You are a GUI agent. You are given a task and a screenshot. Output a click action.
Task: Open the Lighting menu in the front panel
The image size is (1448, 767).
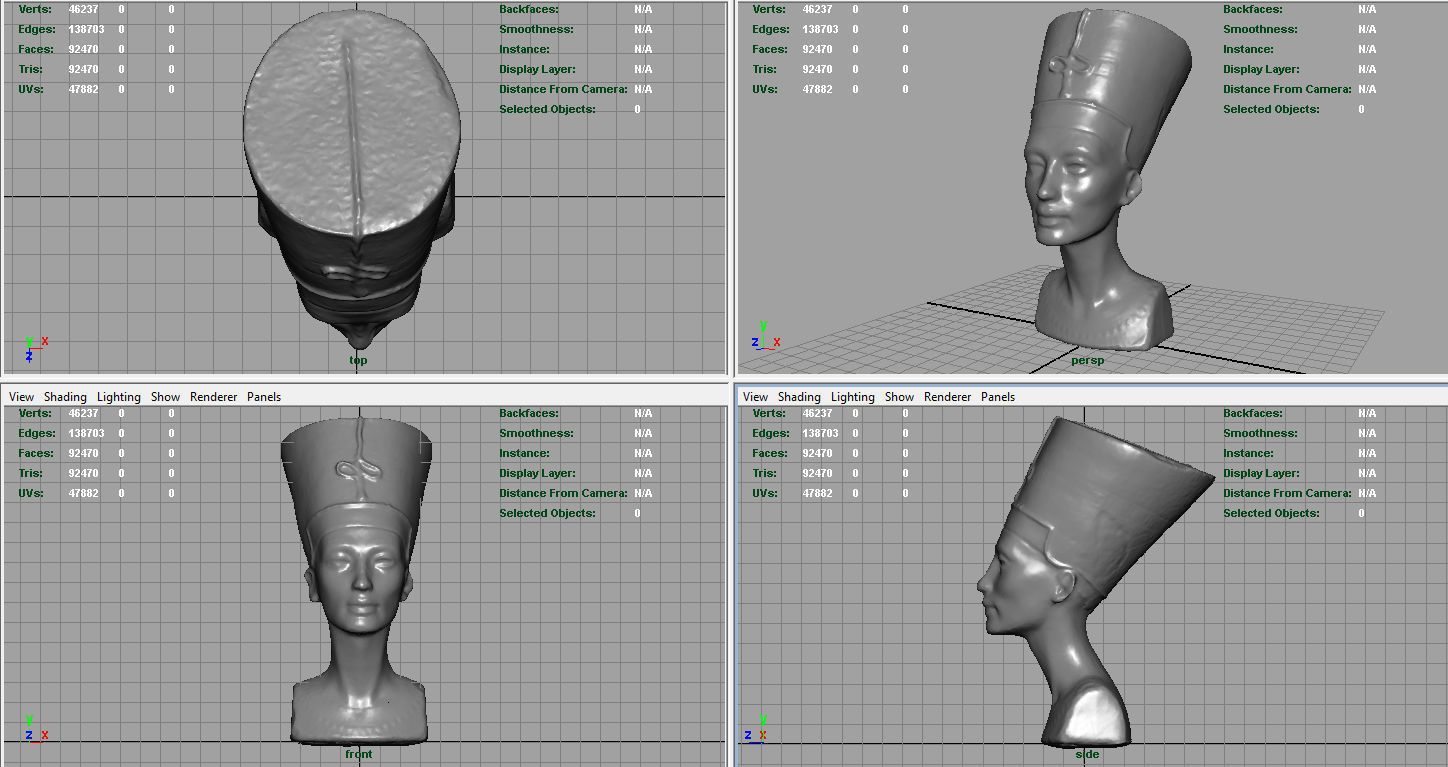118,397
